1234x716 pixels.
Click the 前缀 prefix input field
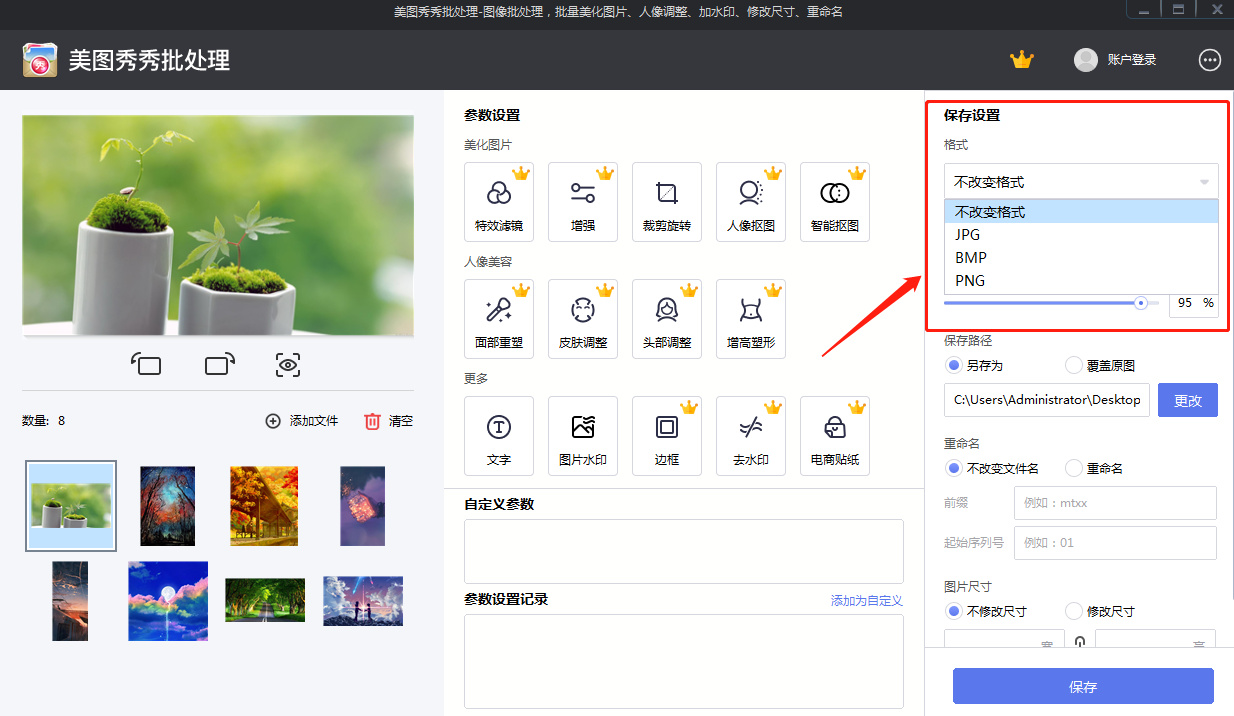pyautogui.click(x=1115, y=503)
